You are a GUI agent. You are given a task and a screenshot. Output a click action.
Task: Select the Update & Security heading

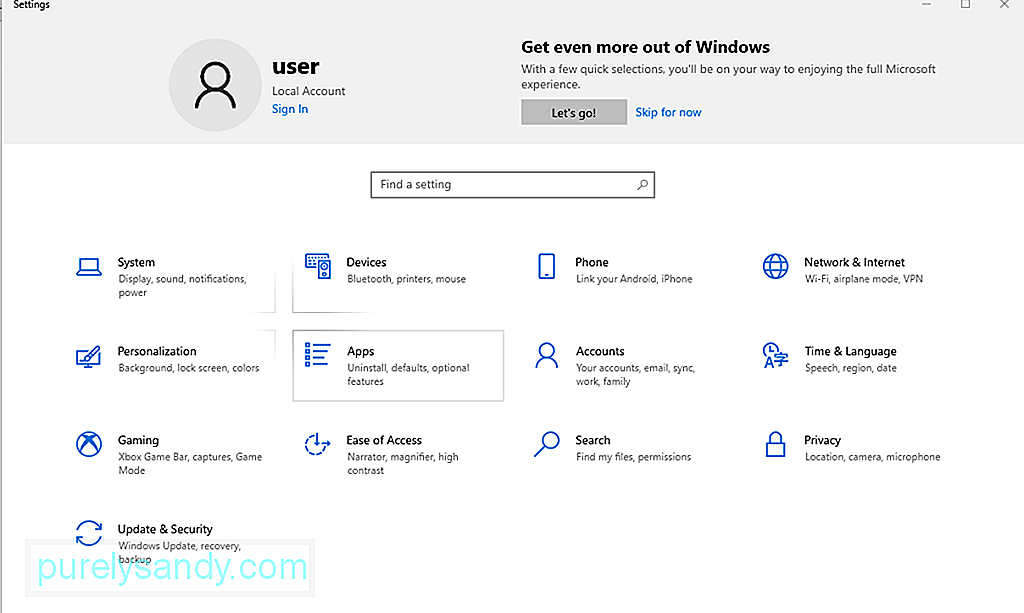point(165,529)
